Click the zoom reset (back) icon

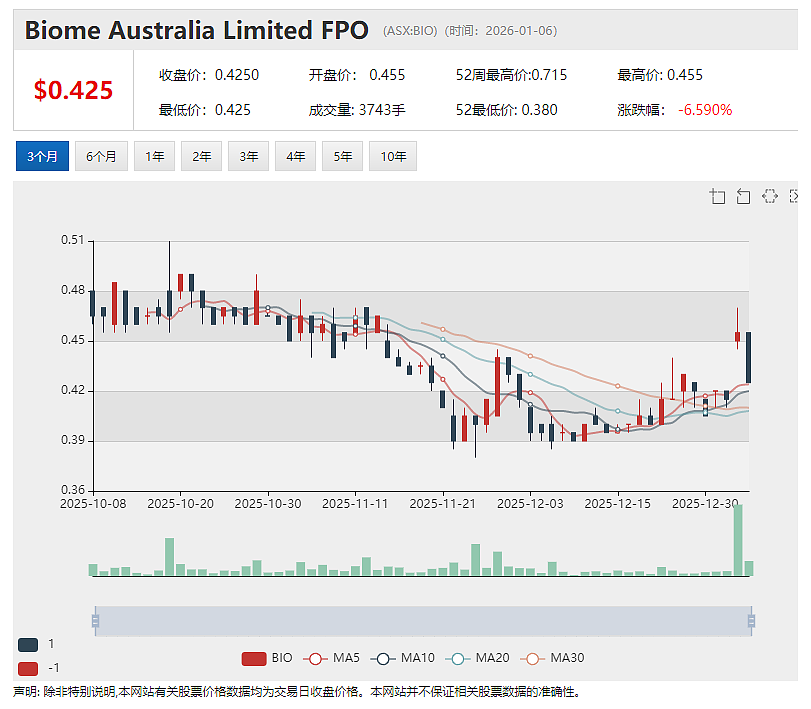tap(743, 197)
